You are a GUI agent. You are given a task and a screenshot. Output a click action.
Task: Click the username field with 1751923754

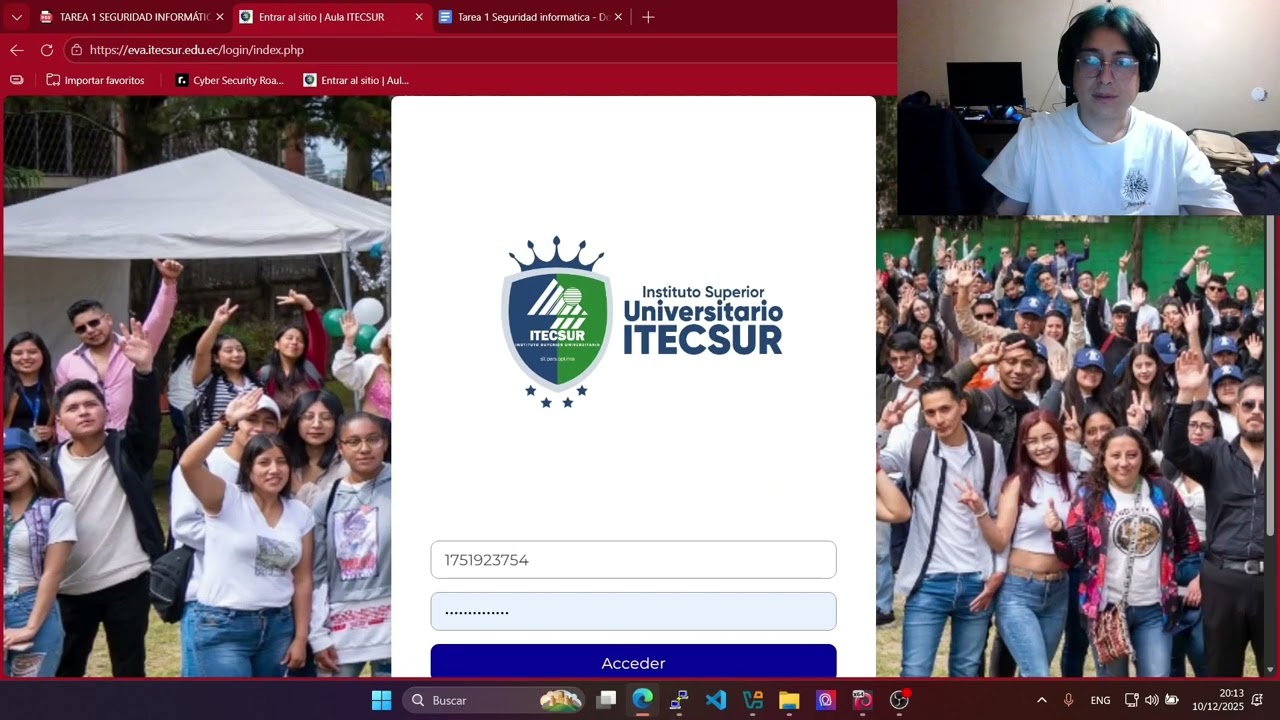pyautogui.click(x=633, y=560)
